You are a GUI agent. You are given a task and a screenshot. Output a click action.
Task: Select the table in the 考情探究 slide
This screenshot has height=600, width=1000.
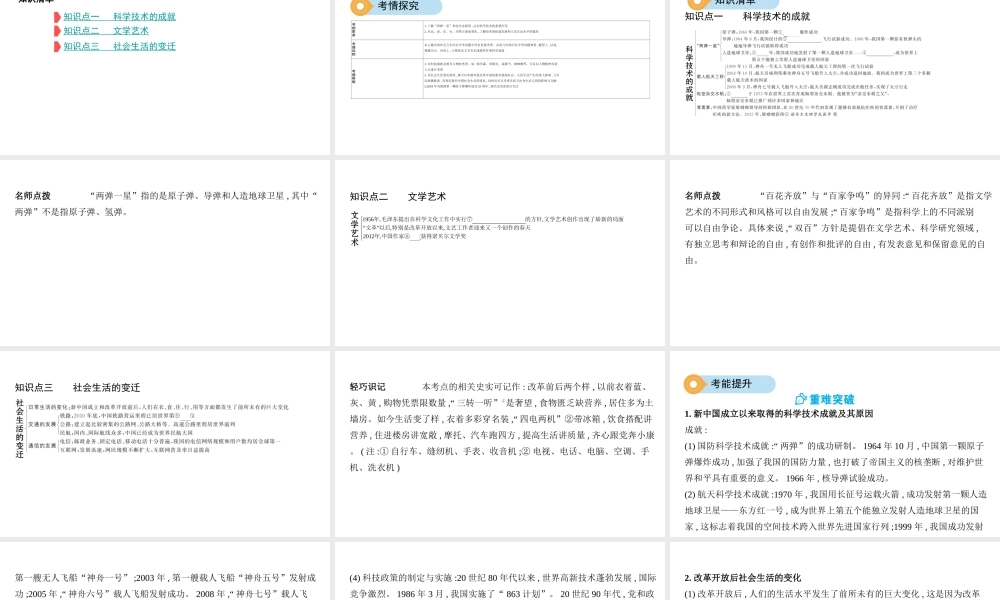[500, 59]
